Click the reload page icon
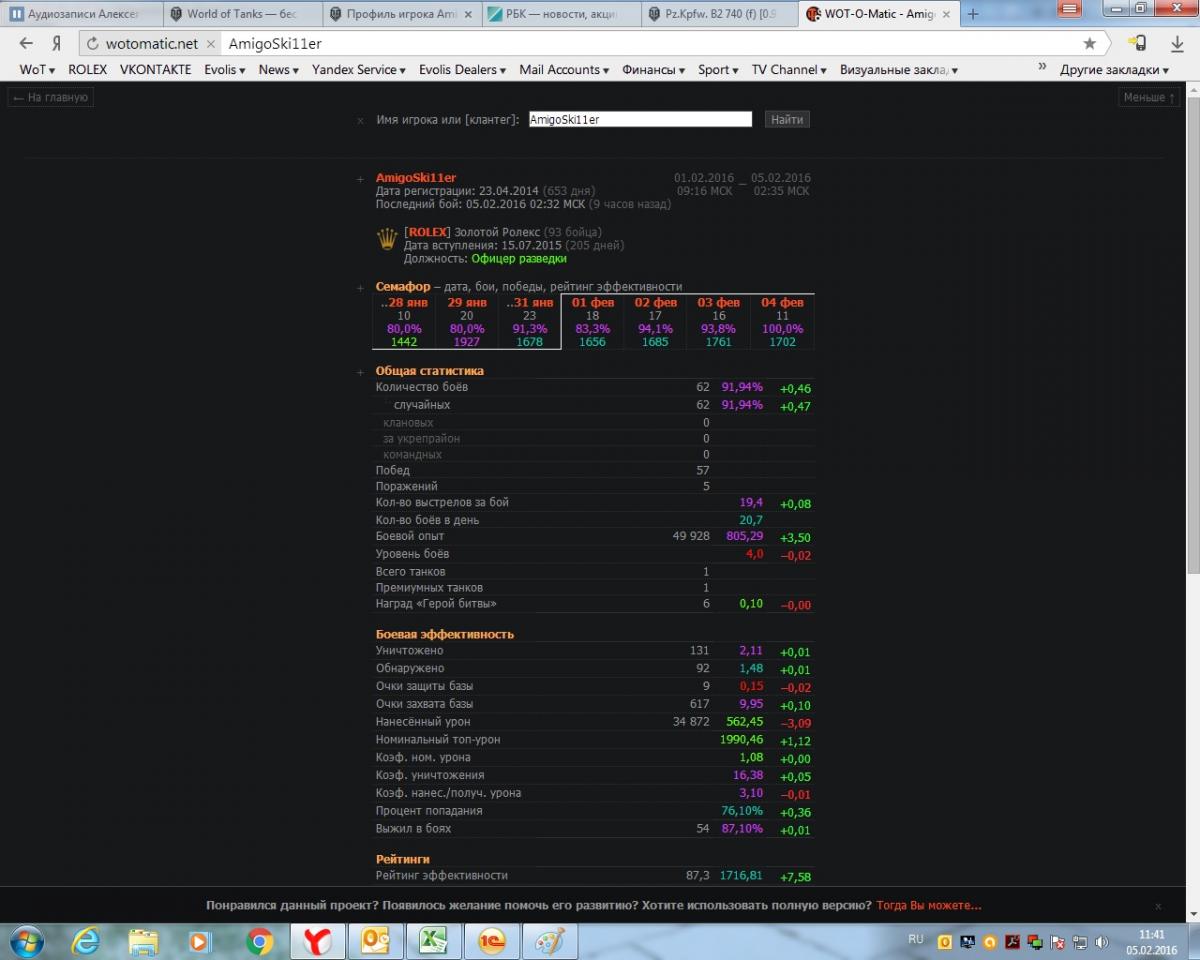The width and height of the screenshot is (1200, 960). point(92,44)
